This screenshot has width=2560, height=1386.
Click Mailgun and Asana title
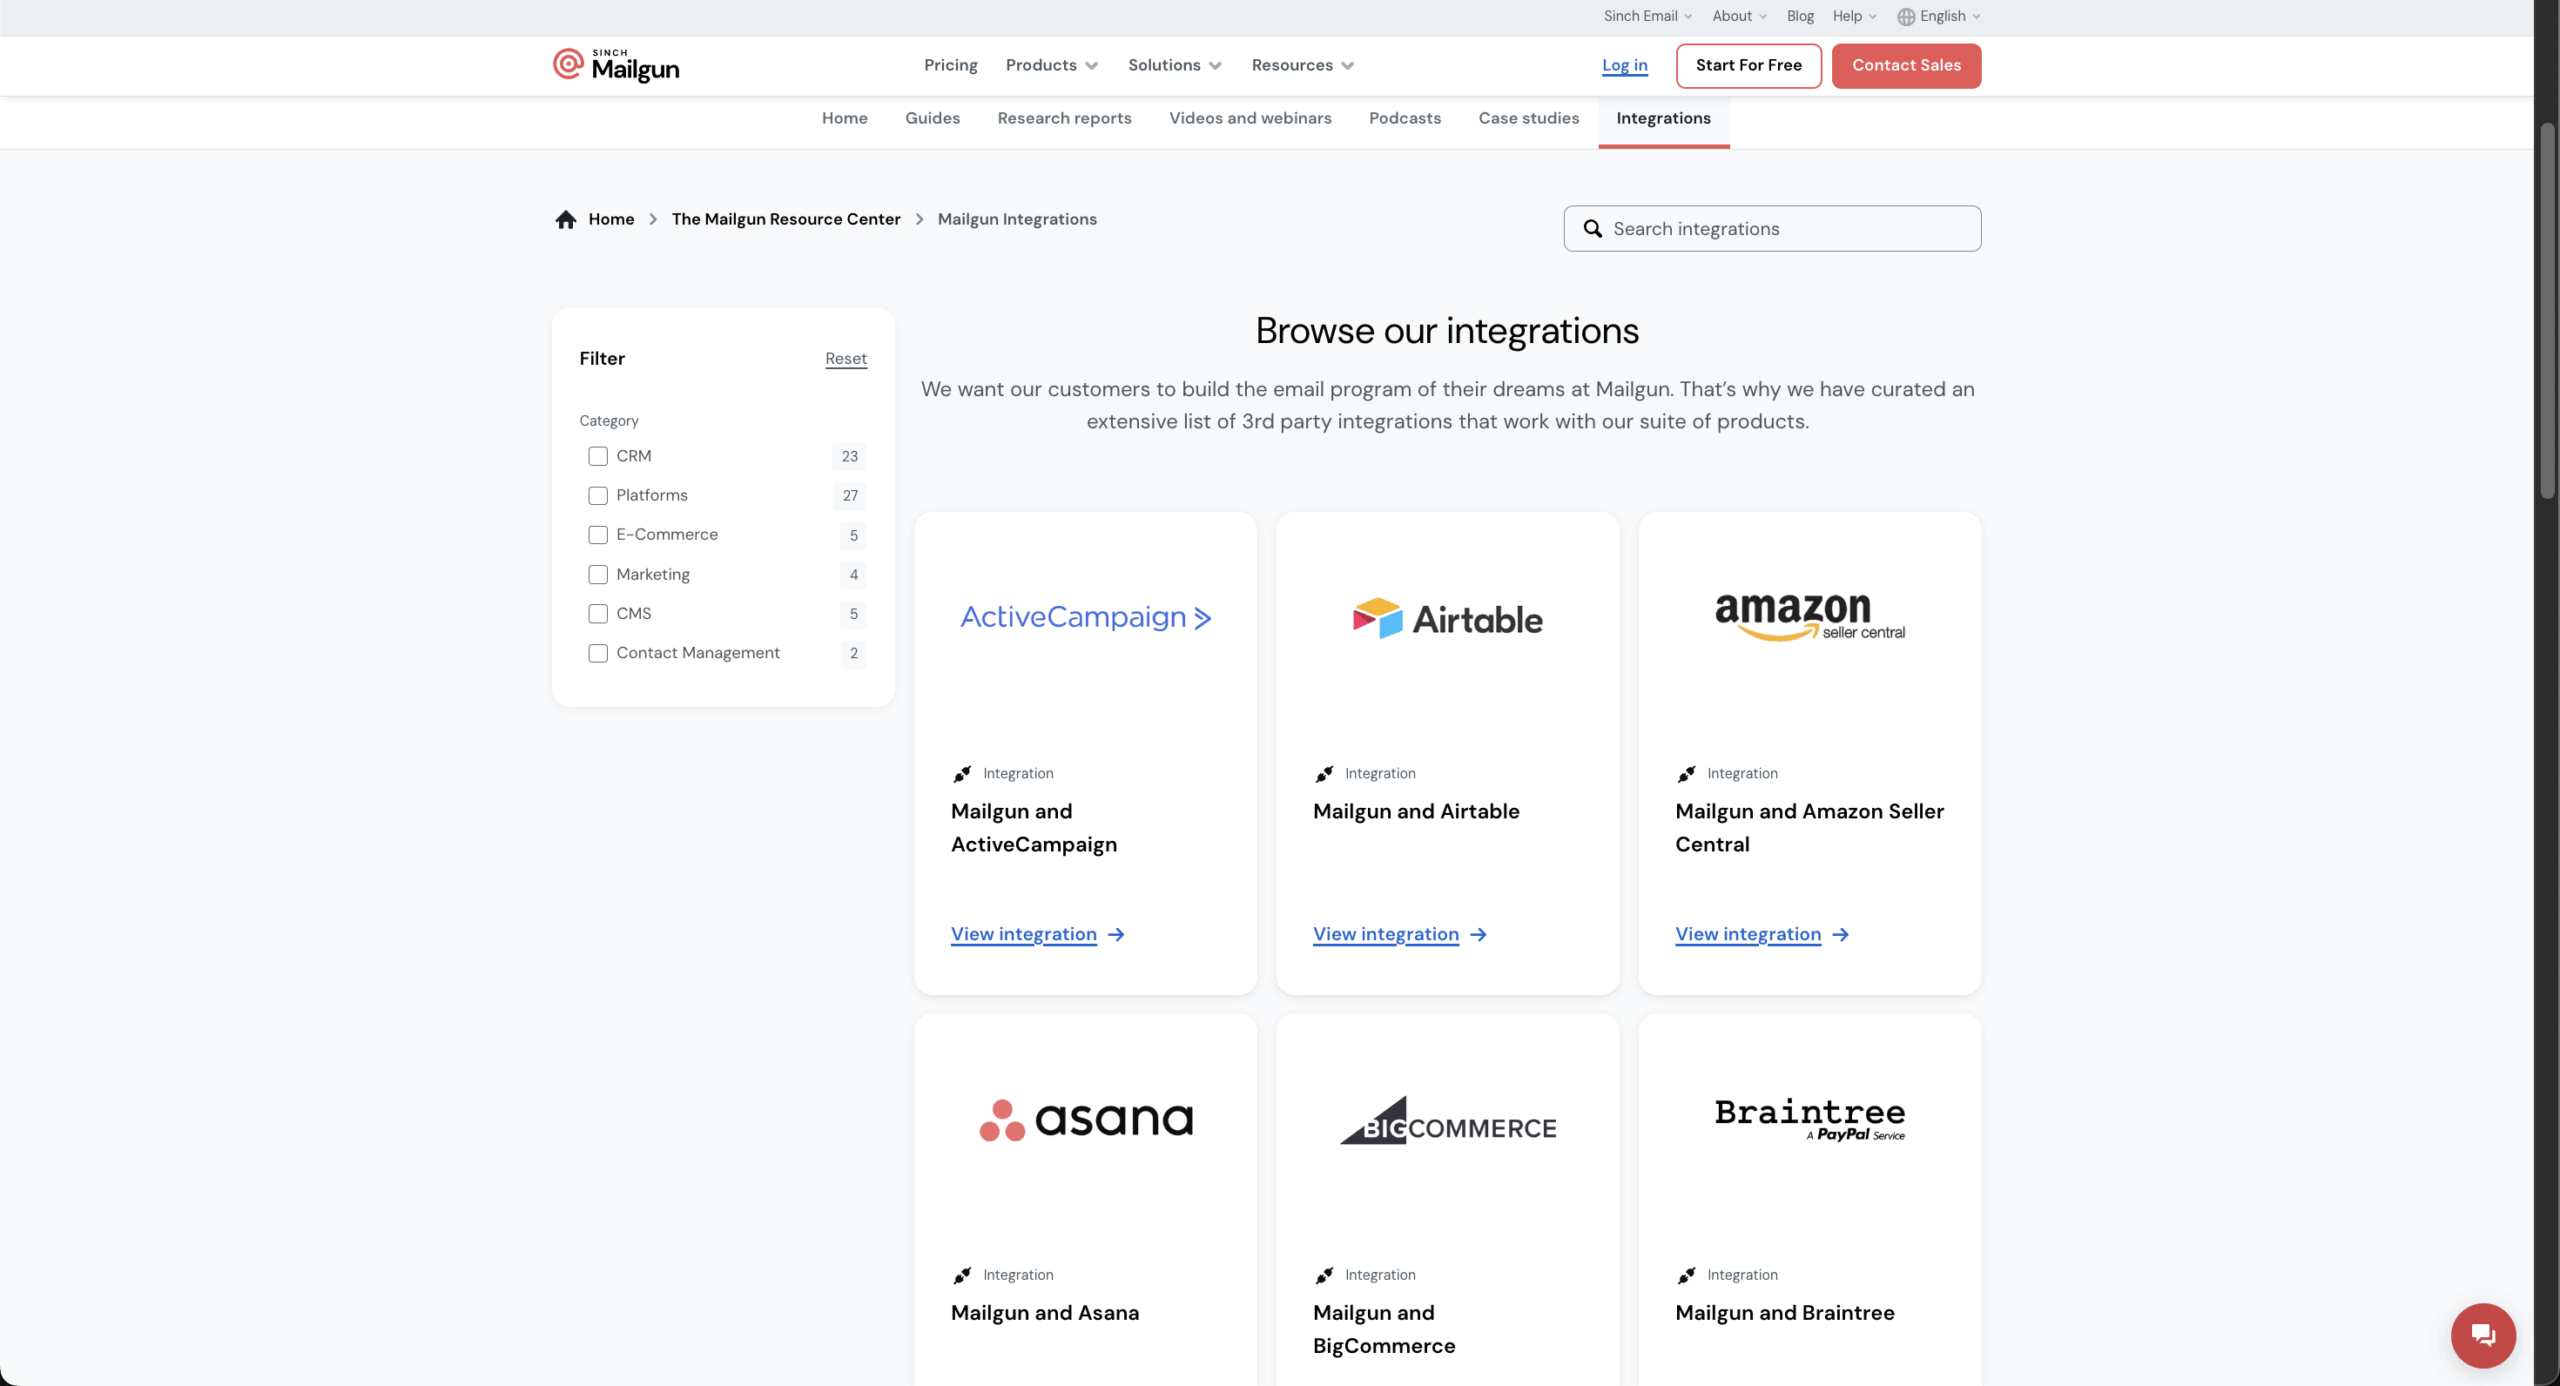click(x=1044, y=1313)
